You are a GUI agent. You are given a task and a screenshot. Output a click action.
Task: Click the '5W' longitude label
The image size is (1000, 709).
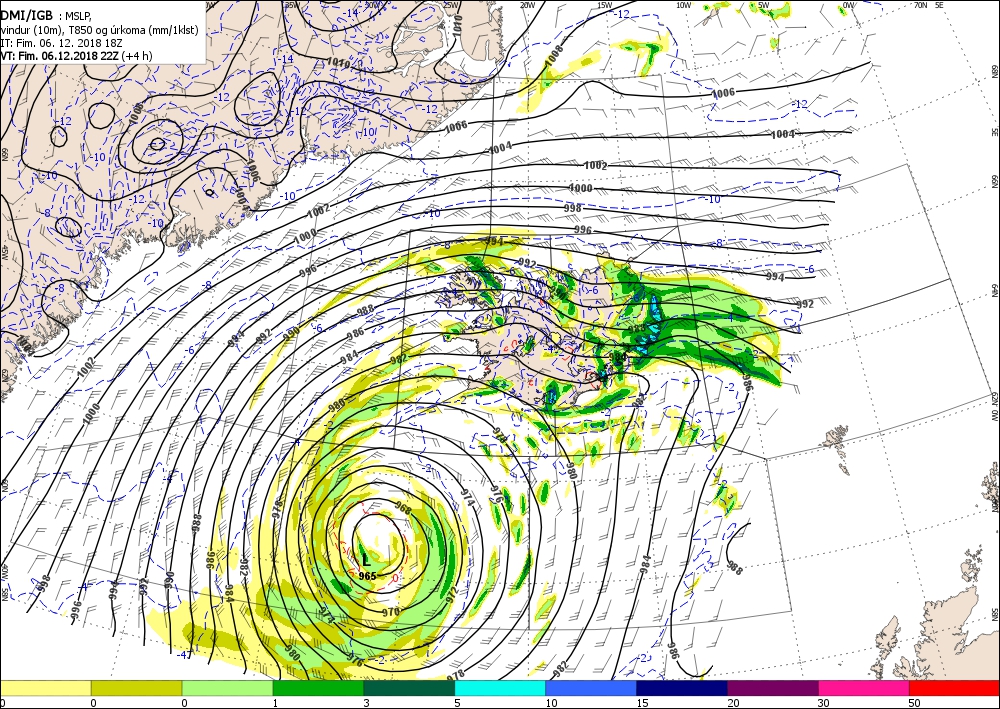(763, 5)
